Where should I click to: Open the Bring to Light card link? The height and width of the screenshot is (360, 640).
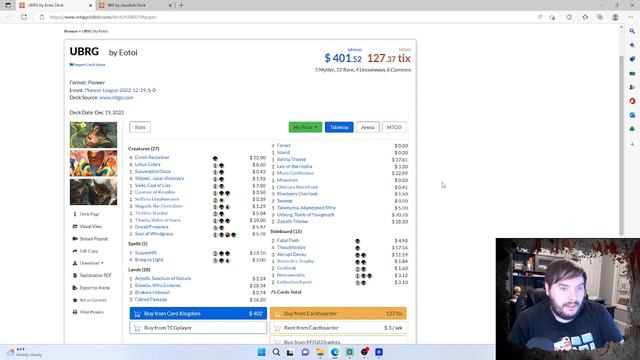149,260
